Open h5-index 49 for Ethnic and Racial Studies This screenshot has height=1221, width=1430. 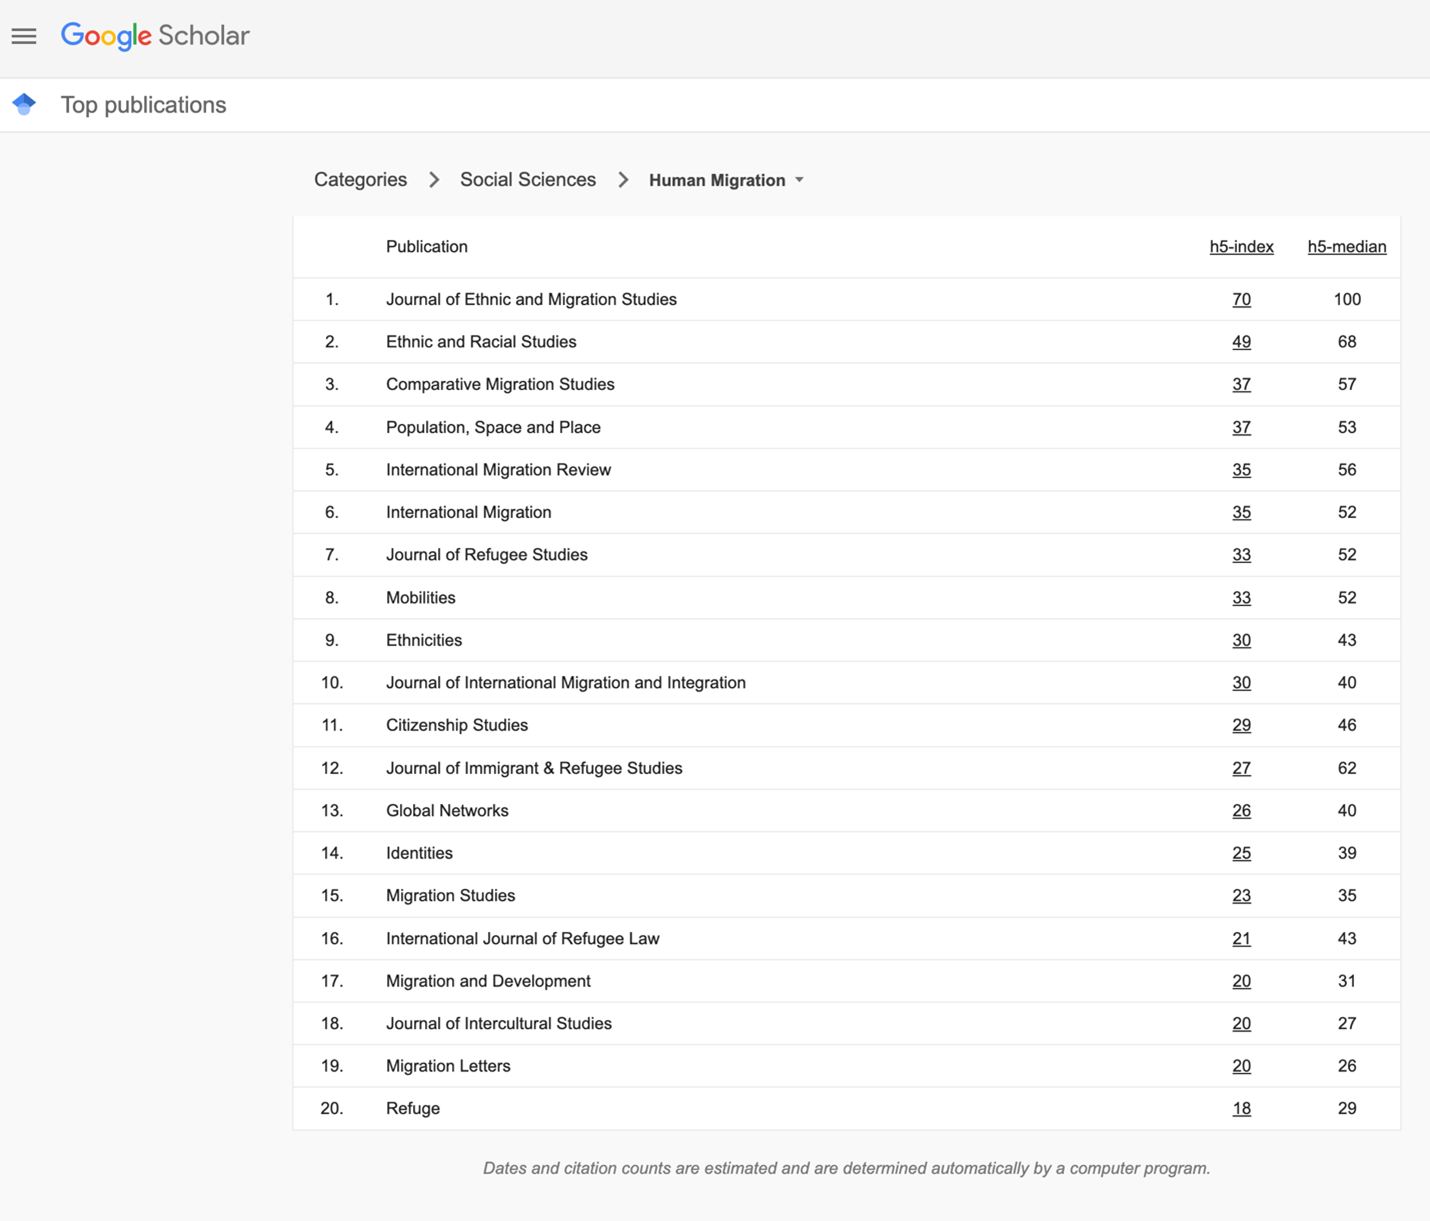[x=1241, y=342]
